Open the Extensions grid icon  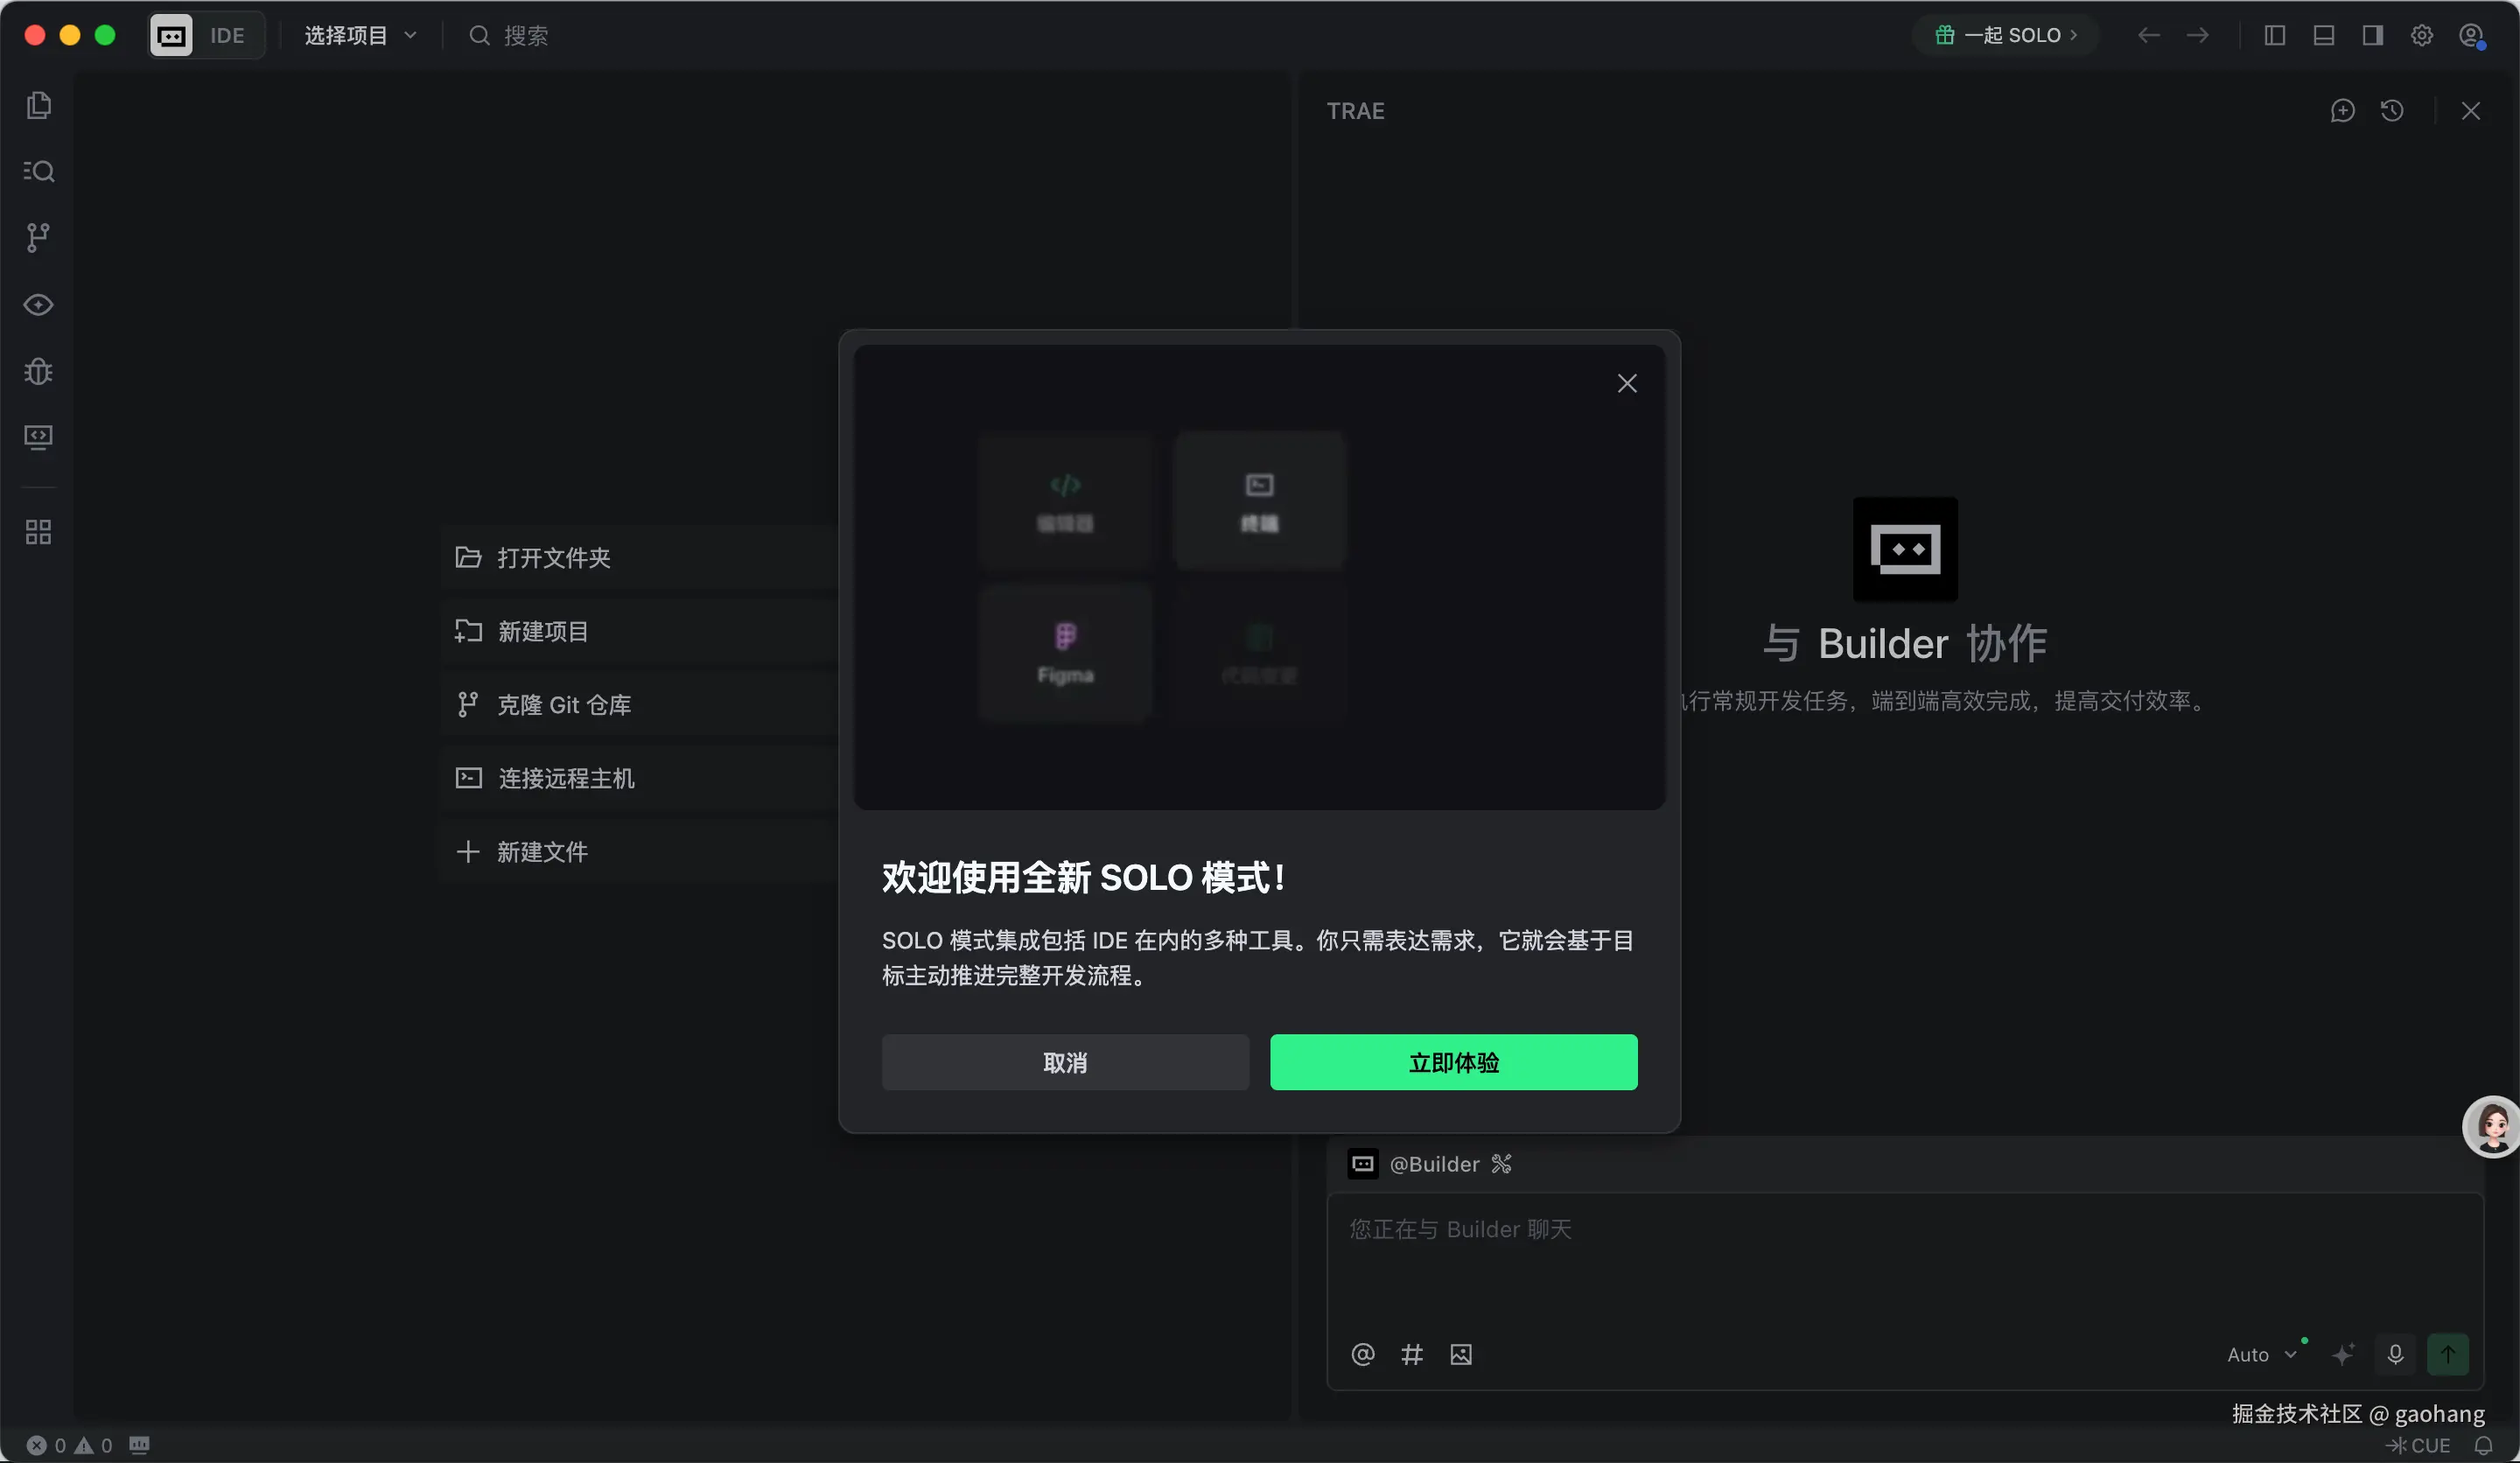click(x=39, y=532)
